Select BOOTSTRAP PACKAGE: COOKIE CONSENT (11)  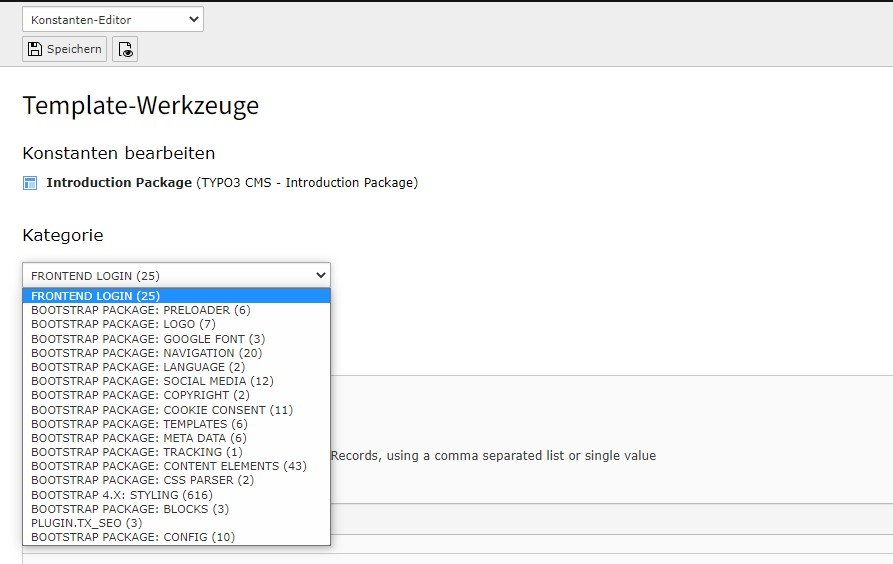coord(177,410)
